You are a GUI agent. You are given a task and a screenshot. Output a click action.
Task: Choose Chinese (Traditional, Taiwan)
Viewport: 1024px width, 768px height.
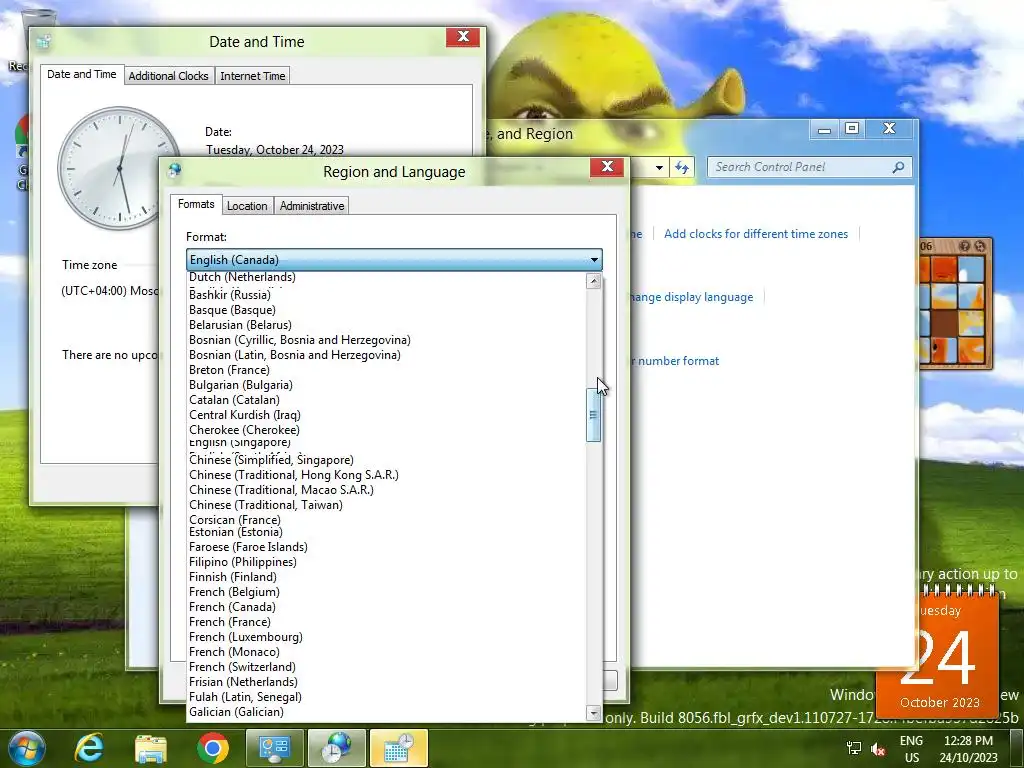266,505
